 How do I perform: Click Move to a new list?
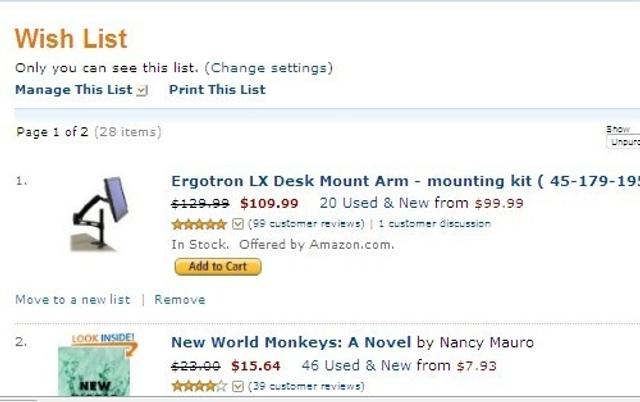pyautogui.click(x=72, y=299)
